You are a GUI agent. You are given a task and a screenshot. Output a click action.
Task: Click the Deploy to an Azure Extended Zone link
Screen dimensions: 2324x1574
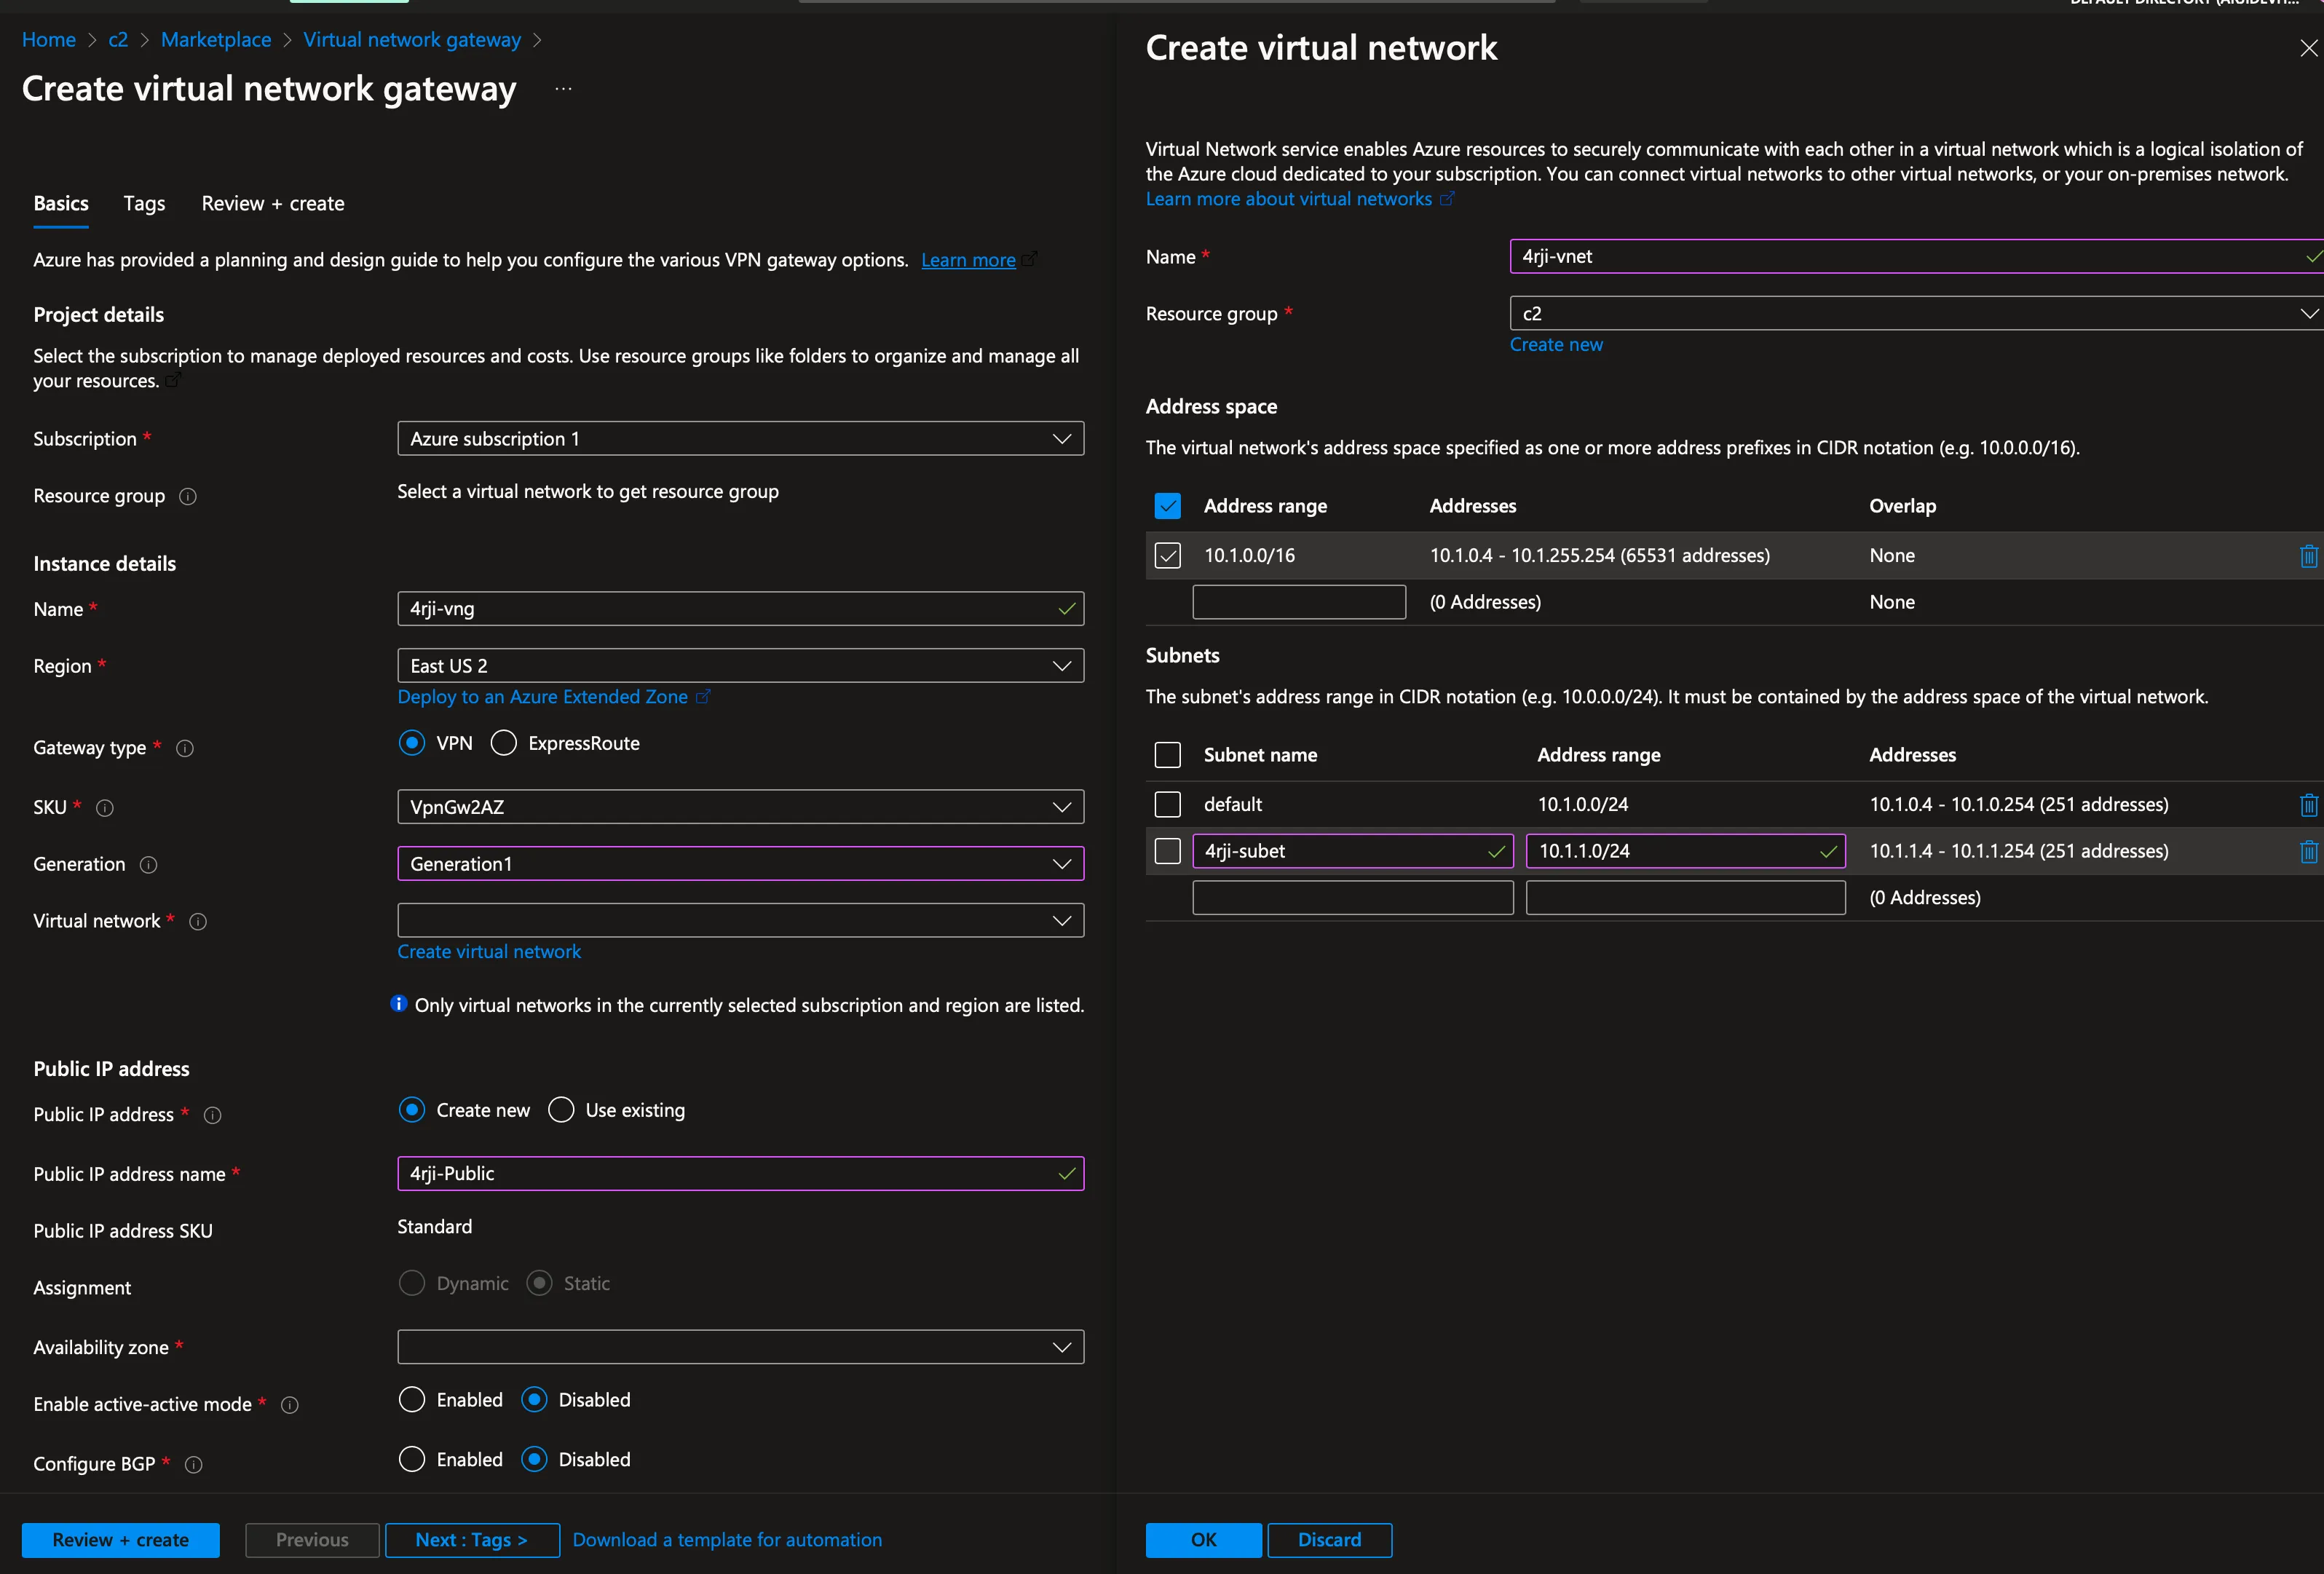544,697
